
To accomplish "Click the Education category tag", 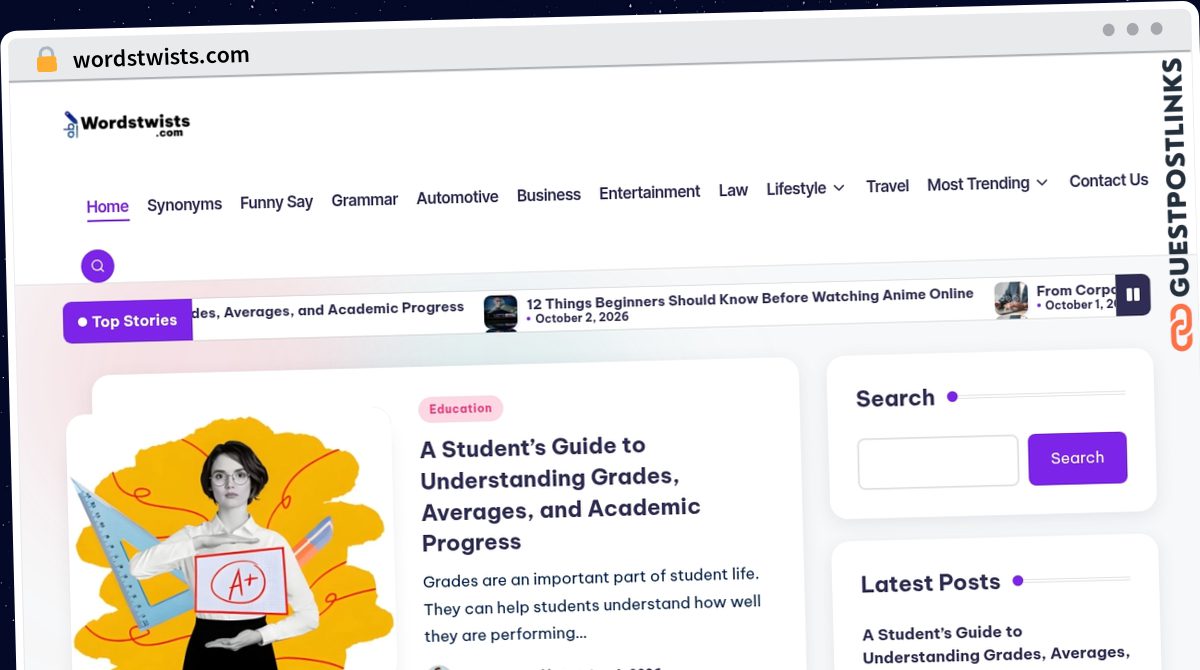I will click(460, 408).
